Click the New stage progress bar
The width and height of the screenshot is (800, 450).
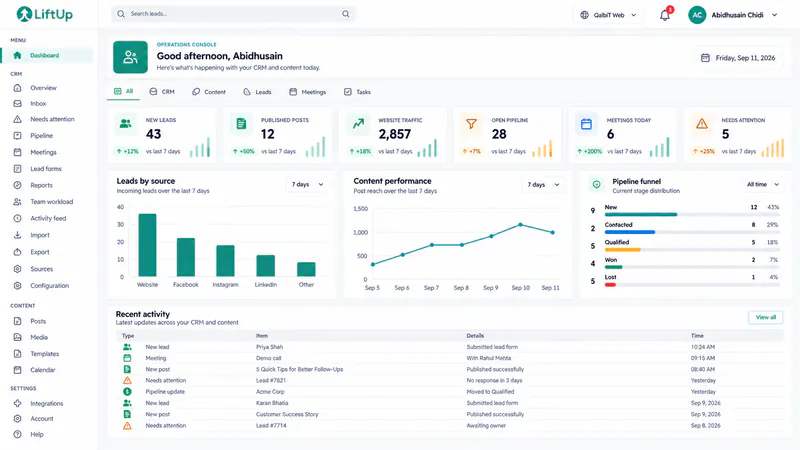692,215
